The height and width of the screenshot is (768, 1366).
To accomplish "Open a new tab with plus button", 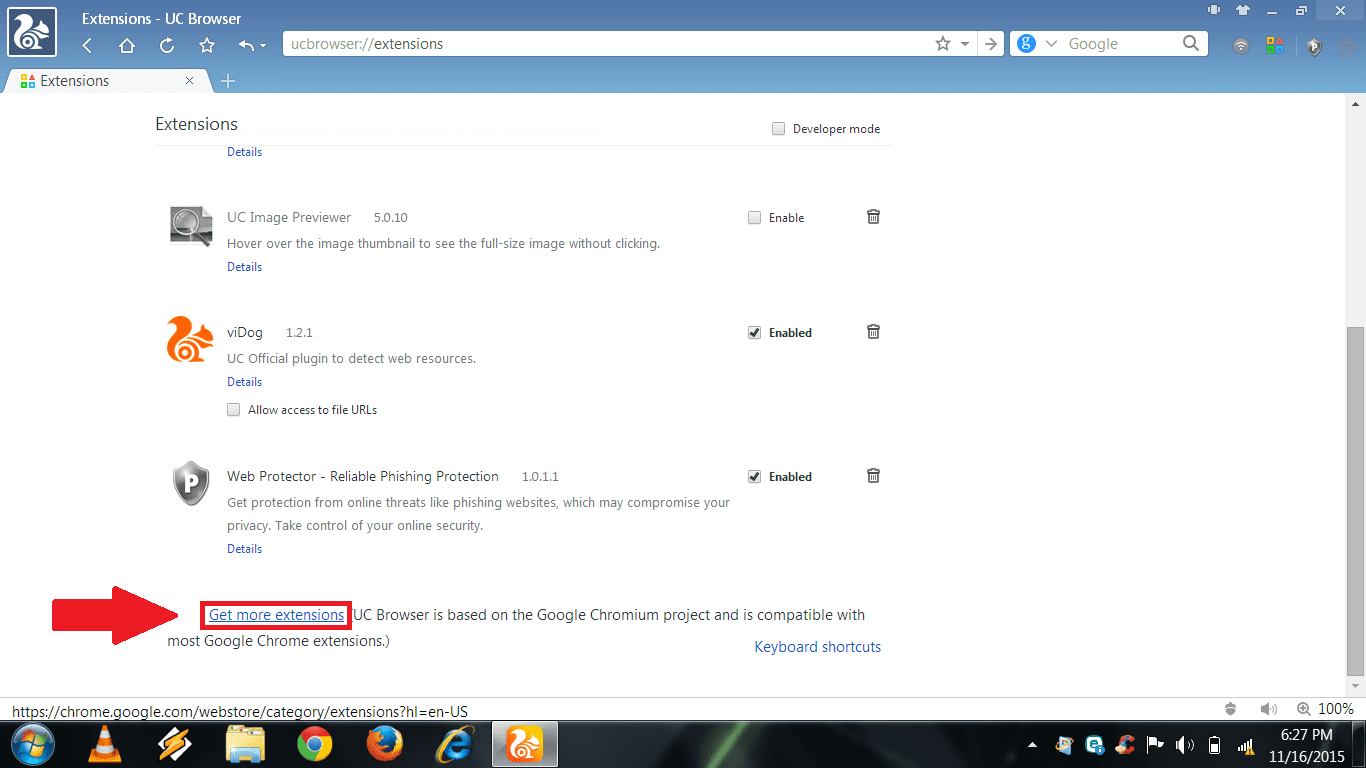I will tap(227, 81).
